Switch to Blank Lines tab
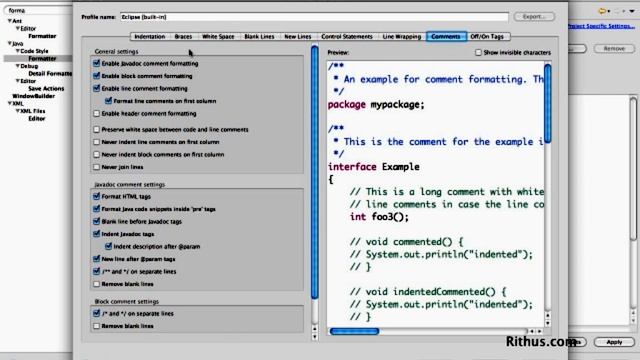640x360 pixels. [x=259, y=36]
